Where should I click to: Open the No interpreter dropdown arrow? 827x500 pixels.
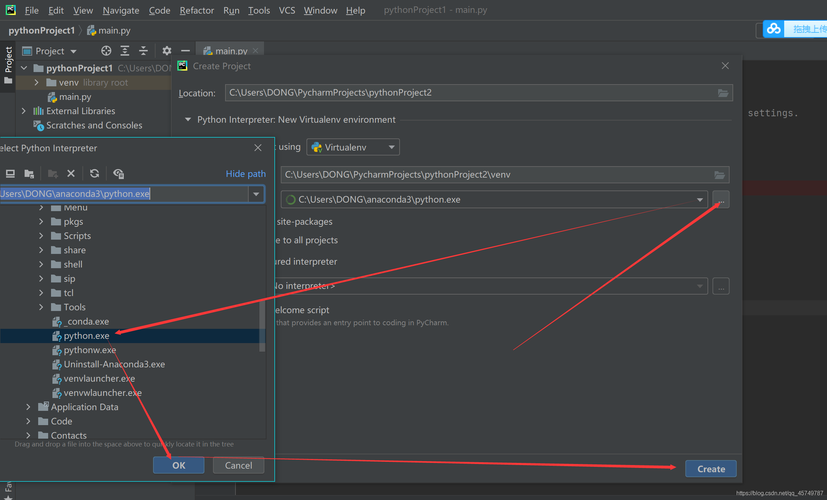(x=700, y=286)
